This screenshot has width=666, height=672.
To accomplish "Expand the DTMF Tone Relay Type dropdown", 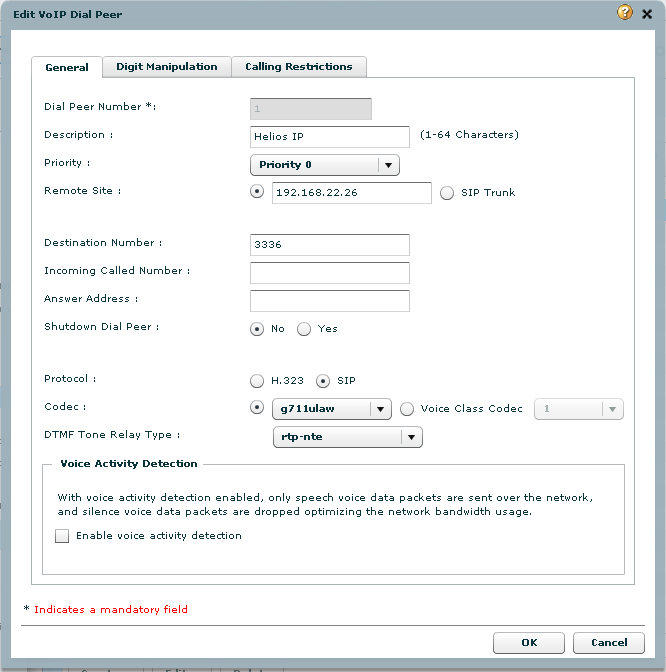I will 347,437.
